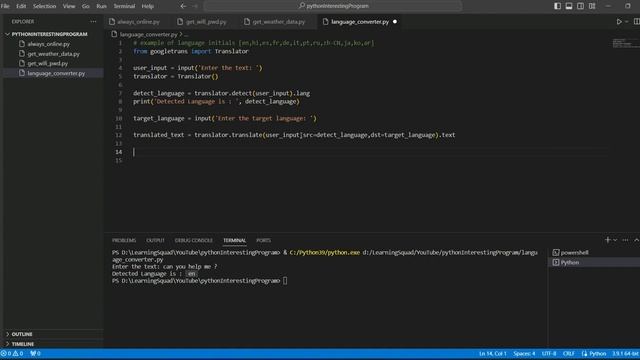This screenshot has height=360, width=640.
Task: Select the Python terminal instance
Action: click(x=594, y=262)
